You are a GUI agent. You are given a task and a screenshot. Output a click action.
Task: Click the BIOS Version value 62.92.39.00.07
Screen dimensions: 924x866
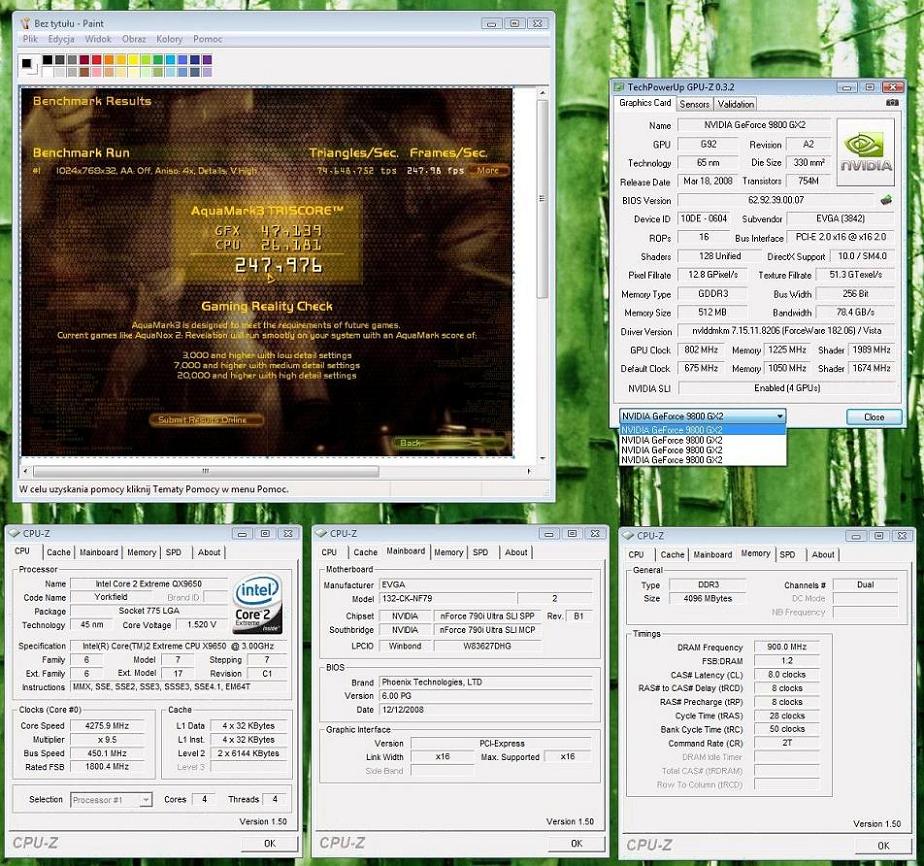(x=776, y=200)
